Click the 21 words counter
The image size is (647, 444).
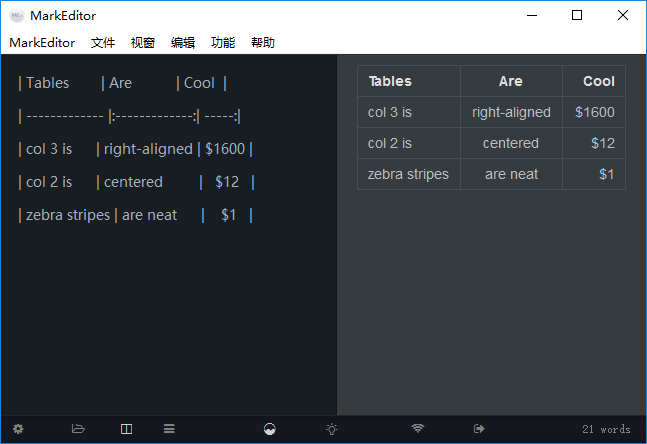coord(606,429)
